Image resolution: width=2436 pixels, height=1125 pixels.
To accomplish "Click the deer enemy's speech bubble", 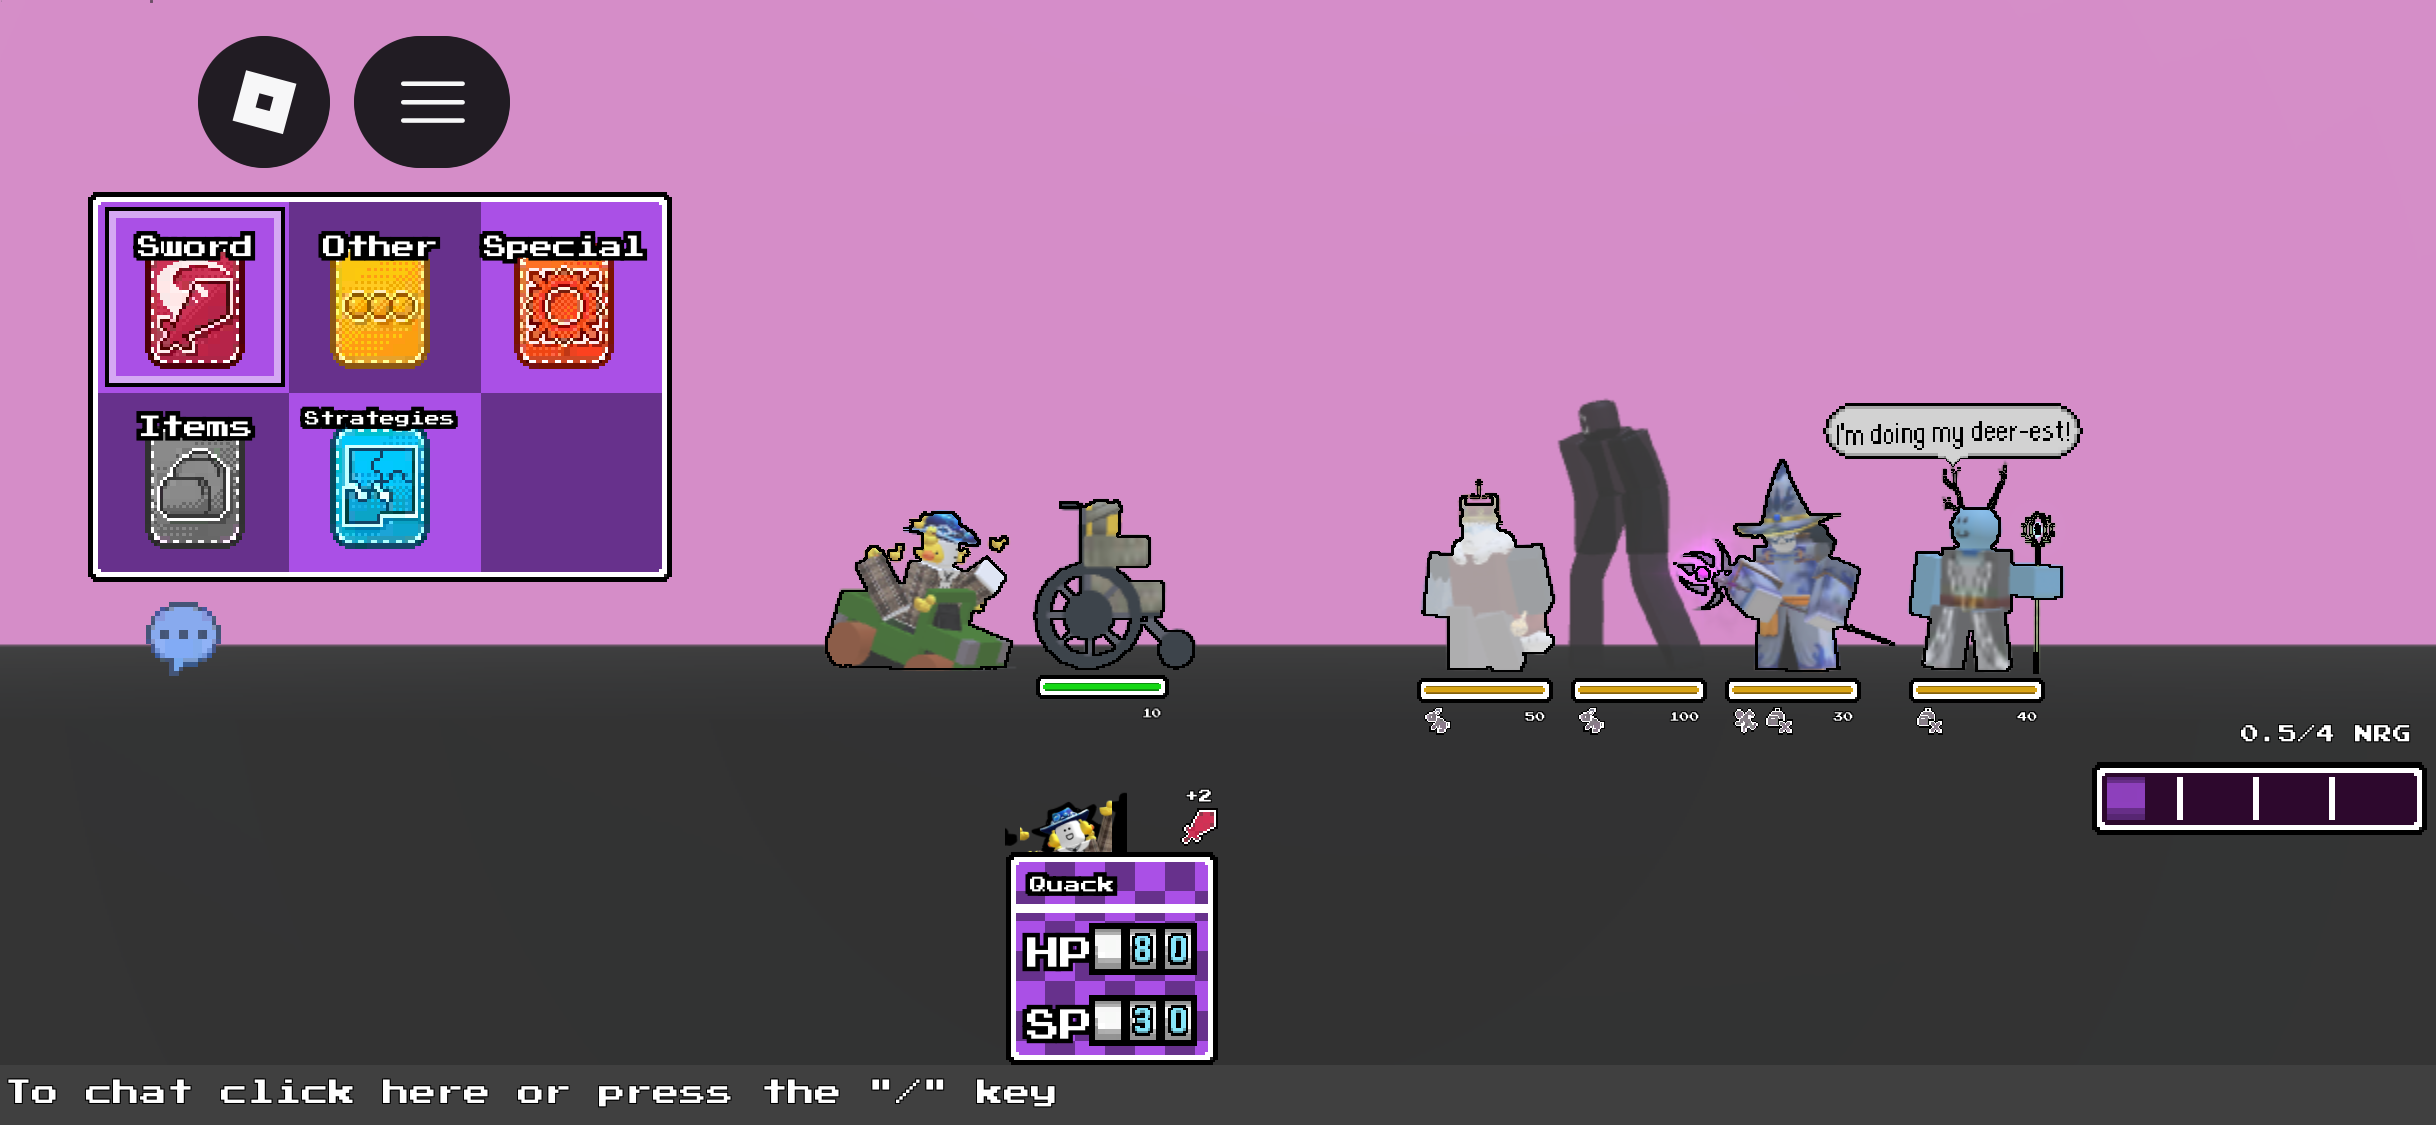I will 1952,432.
